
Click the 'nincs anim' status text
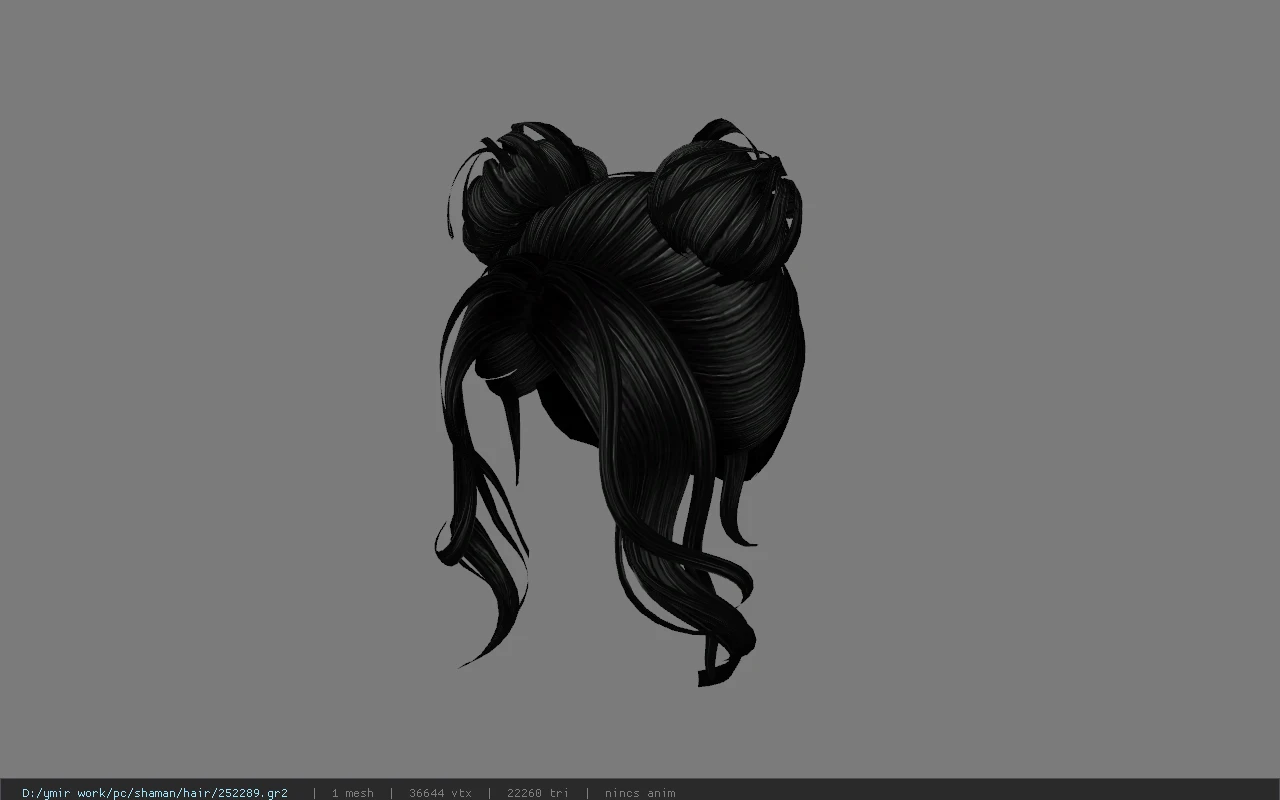click(640, 793)
